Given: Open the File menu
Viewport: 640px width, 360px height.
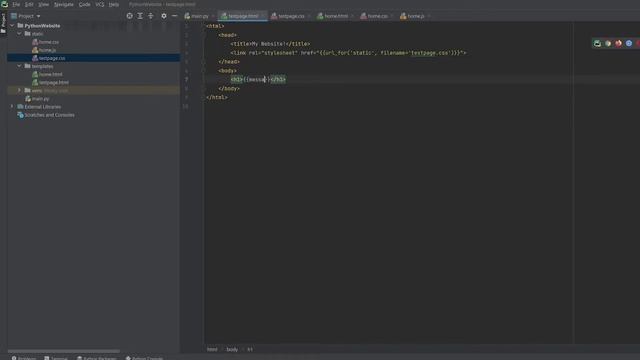Looking at the screenshot, I should click(16, 4).
